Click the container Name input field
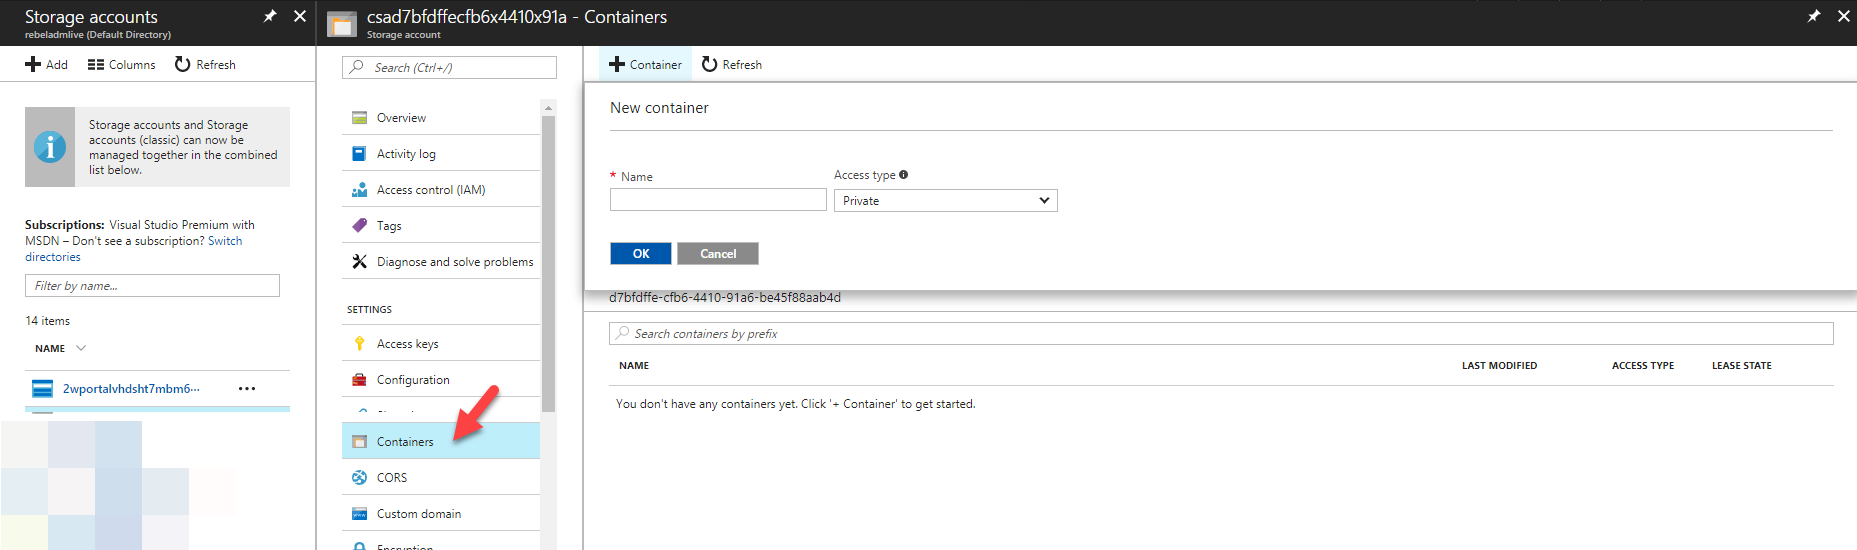Image resolution: width=1857 pixels, height=550 pixels. 718,200
